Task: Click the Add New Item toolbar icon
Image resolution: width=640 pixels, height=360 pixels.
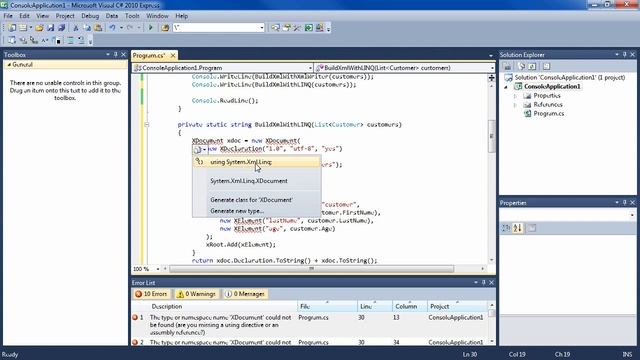Action: 23,28
